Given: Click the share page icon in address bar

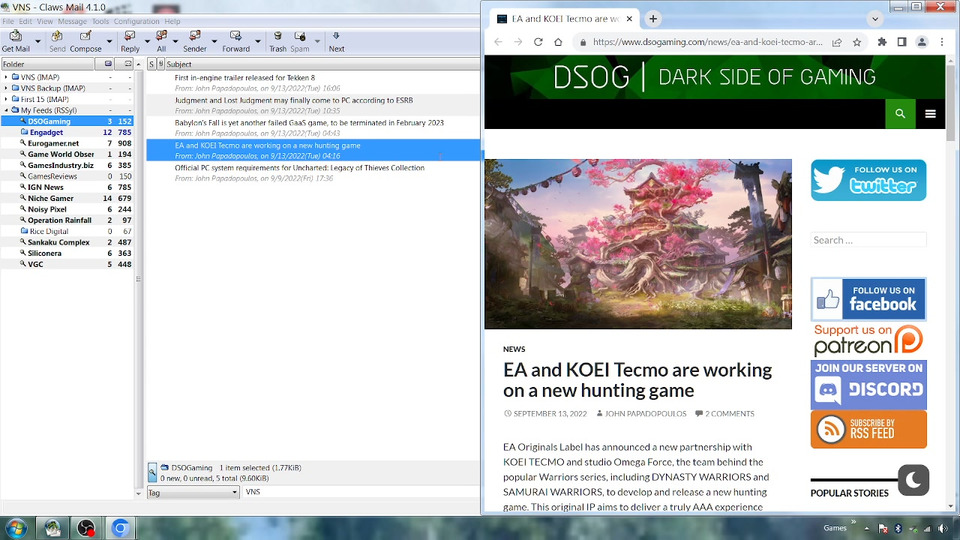Looking at the screenshot, I should pyautogui.click(x=837, y=42).
